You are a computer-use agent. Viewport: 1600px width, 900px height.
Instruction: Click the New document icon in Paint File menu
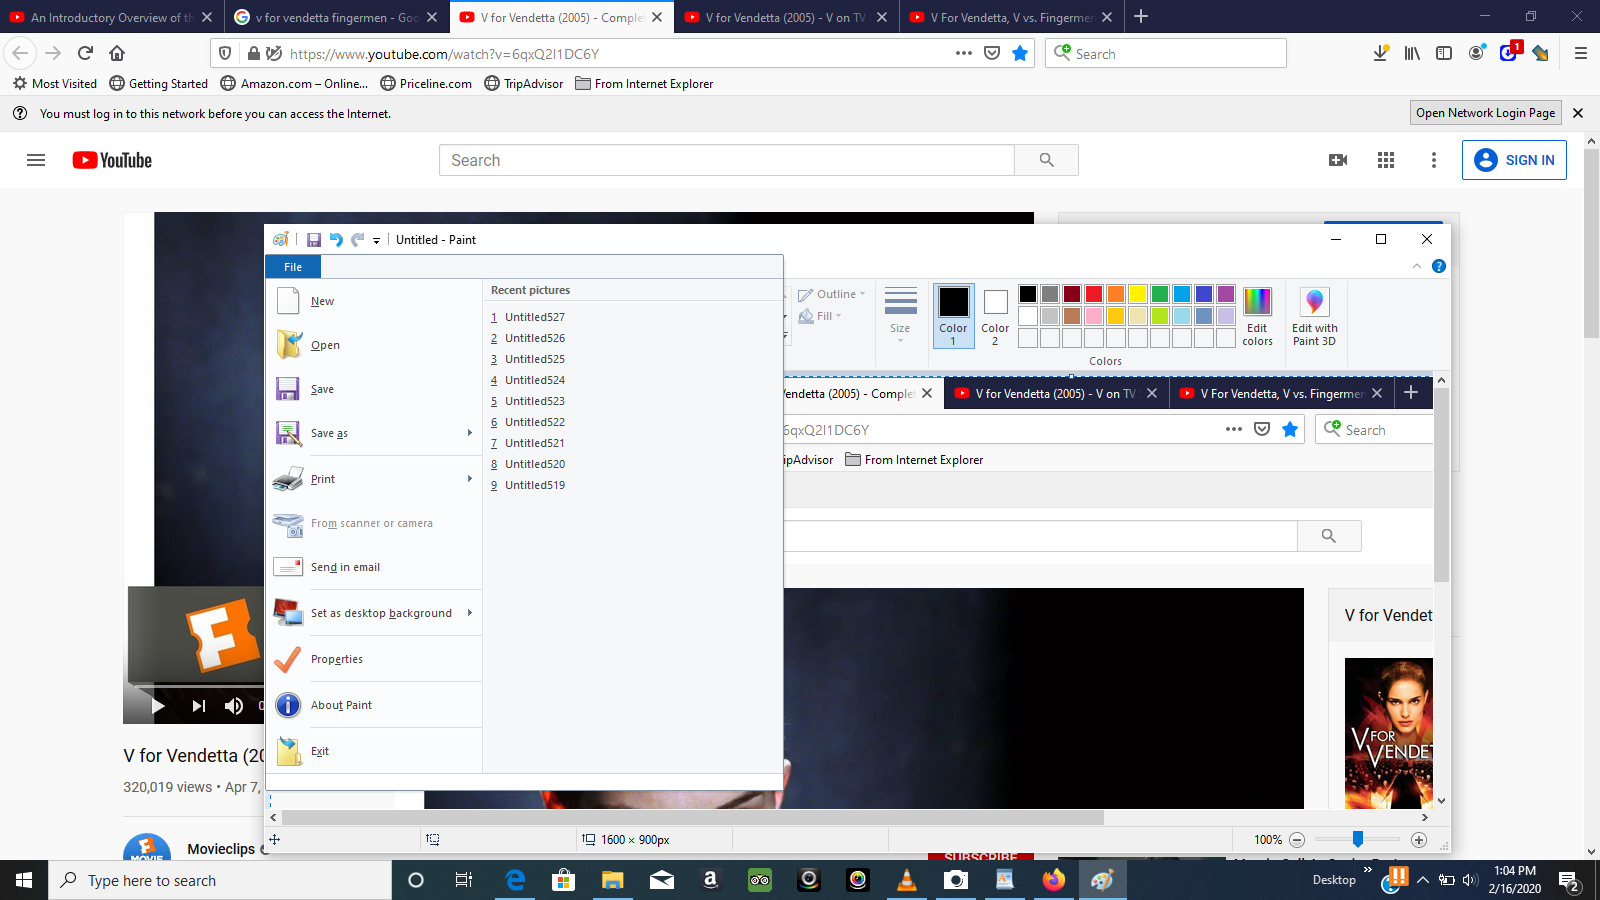pyautogui.click(x=288, y=301)
